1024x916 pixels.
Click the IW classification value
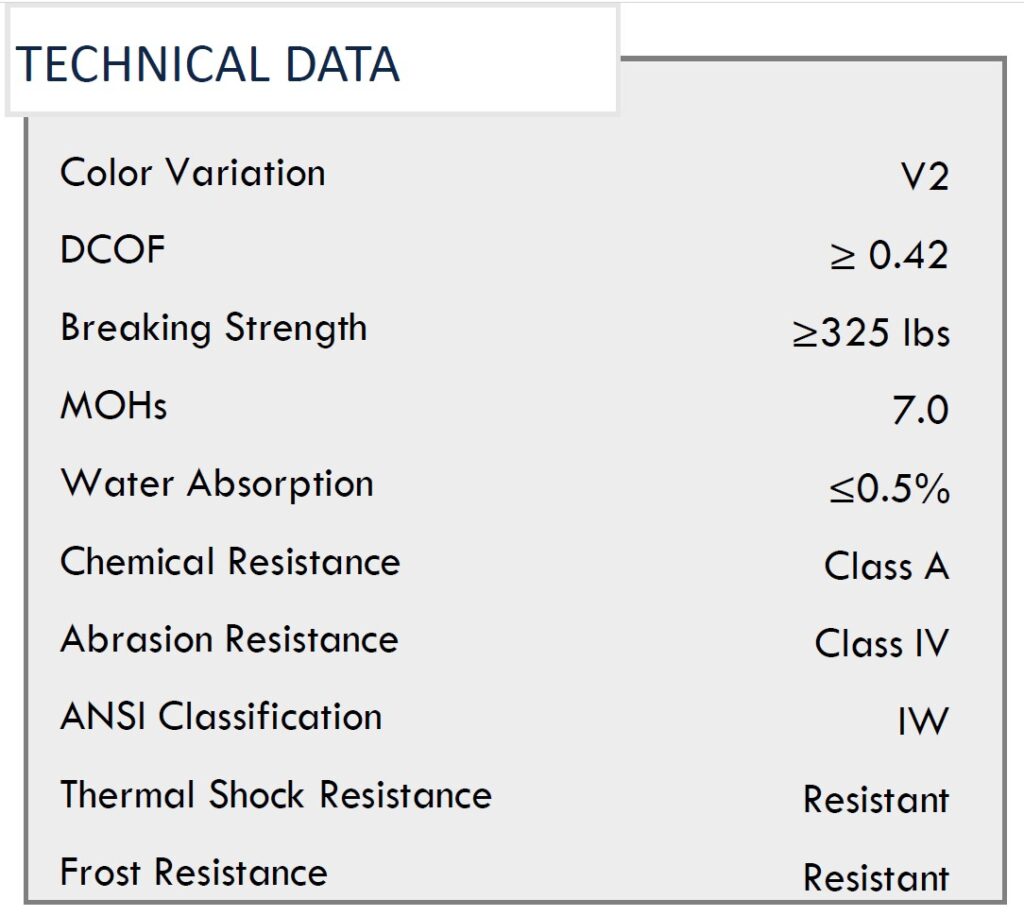[x=923, y=721]
